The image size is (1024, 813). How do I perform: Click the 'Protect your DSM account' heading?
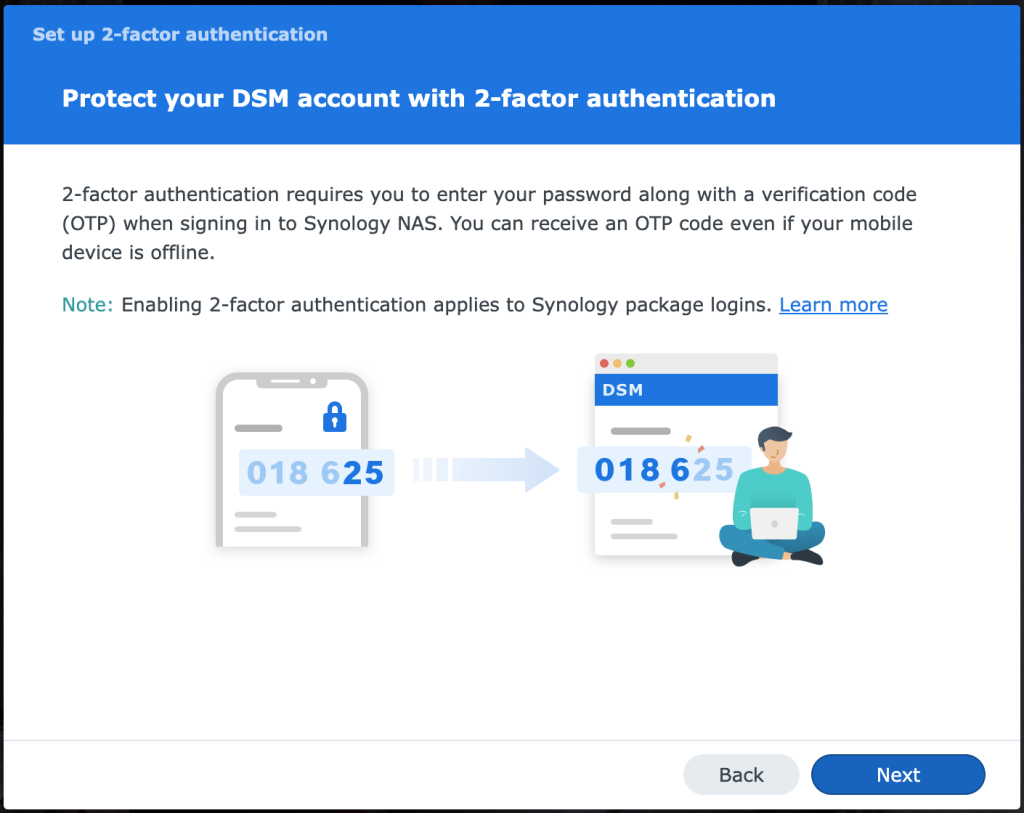(419, 99)
